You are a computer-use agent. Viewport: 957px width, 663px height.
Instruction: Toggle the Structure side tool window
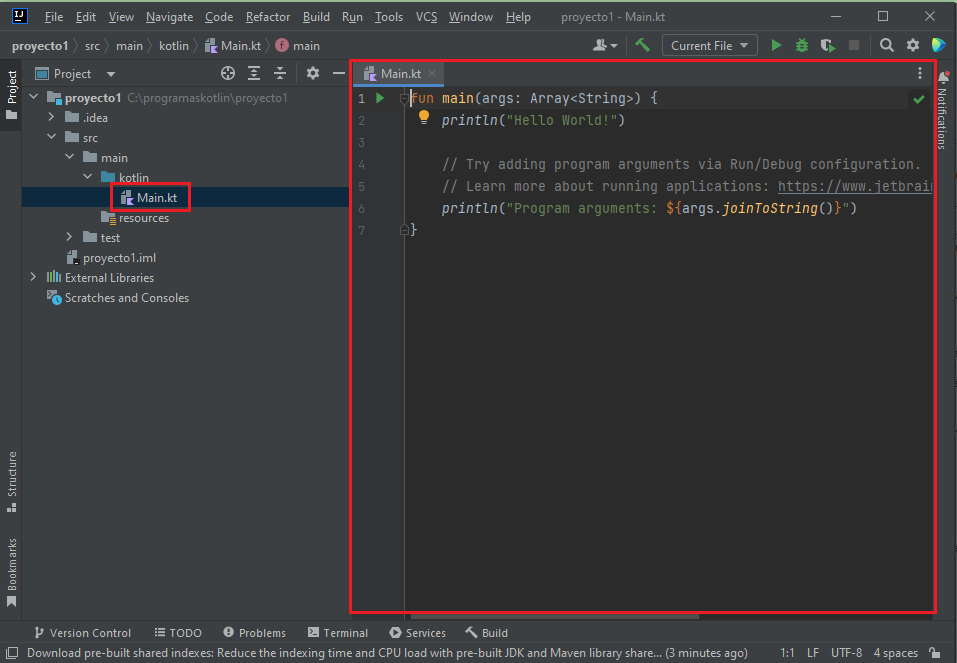click(12, 482)
